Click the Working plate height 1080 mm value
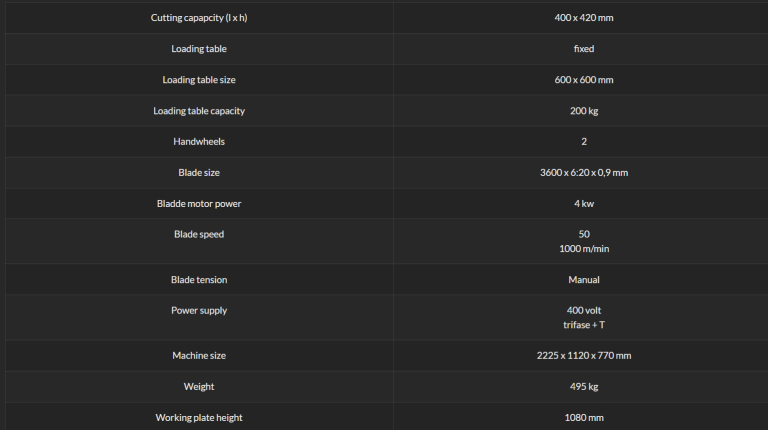Image resolution: width=768 pixels, height=430 pixels. [x=584, y=418]
